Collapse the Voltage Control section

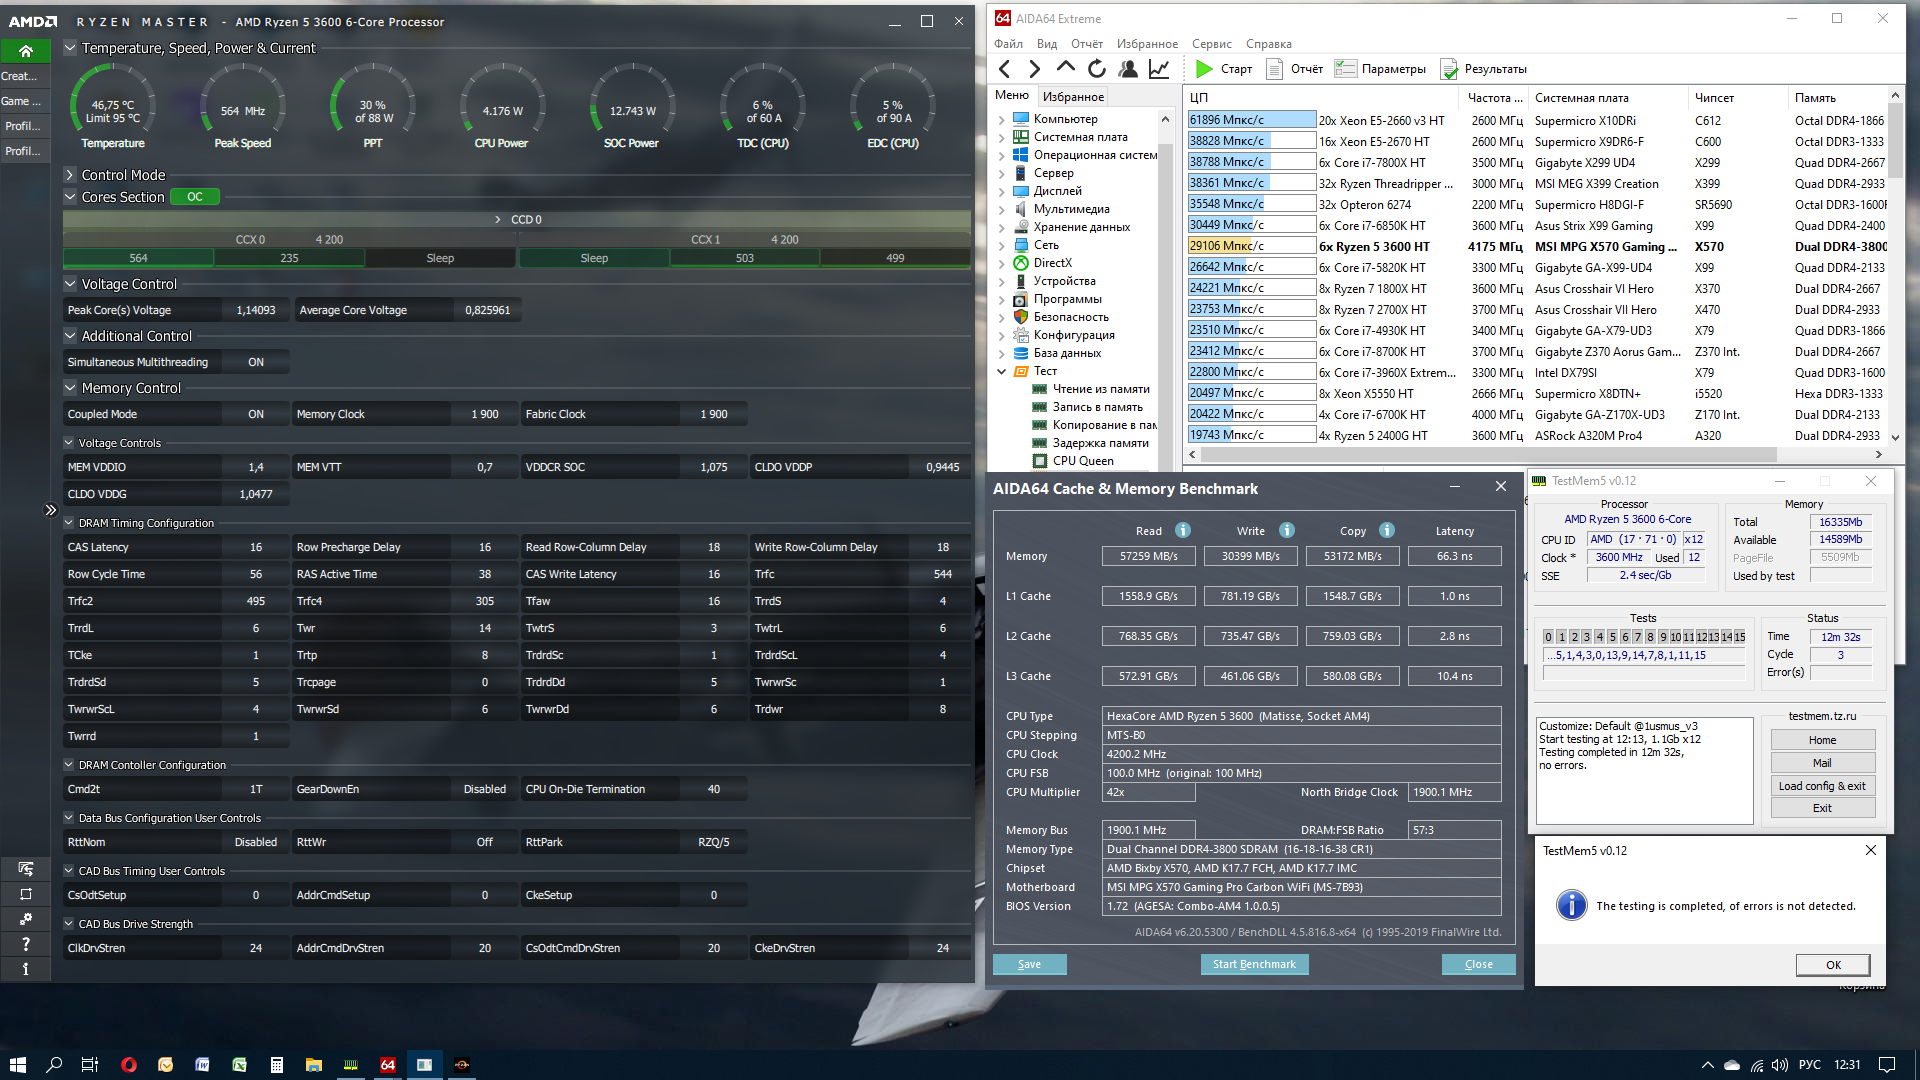point(70,284)
